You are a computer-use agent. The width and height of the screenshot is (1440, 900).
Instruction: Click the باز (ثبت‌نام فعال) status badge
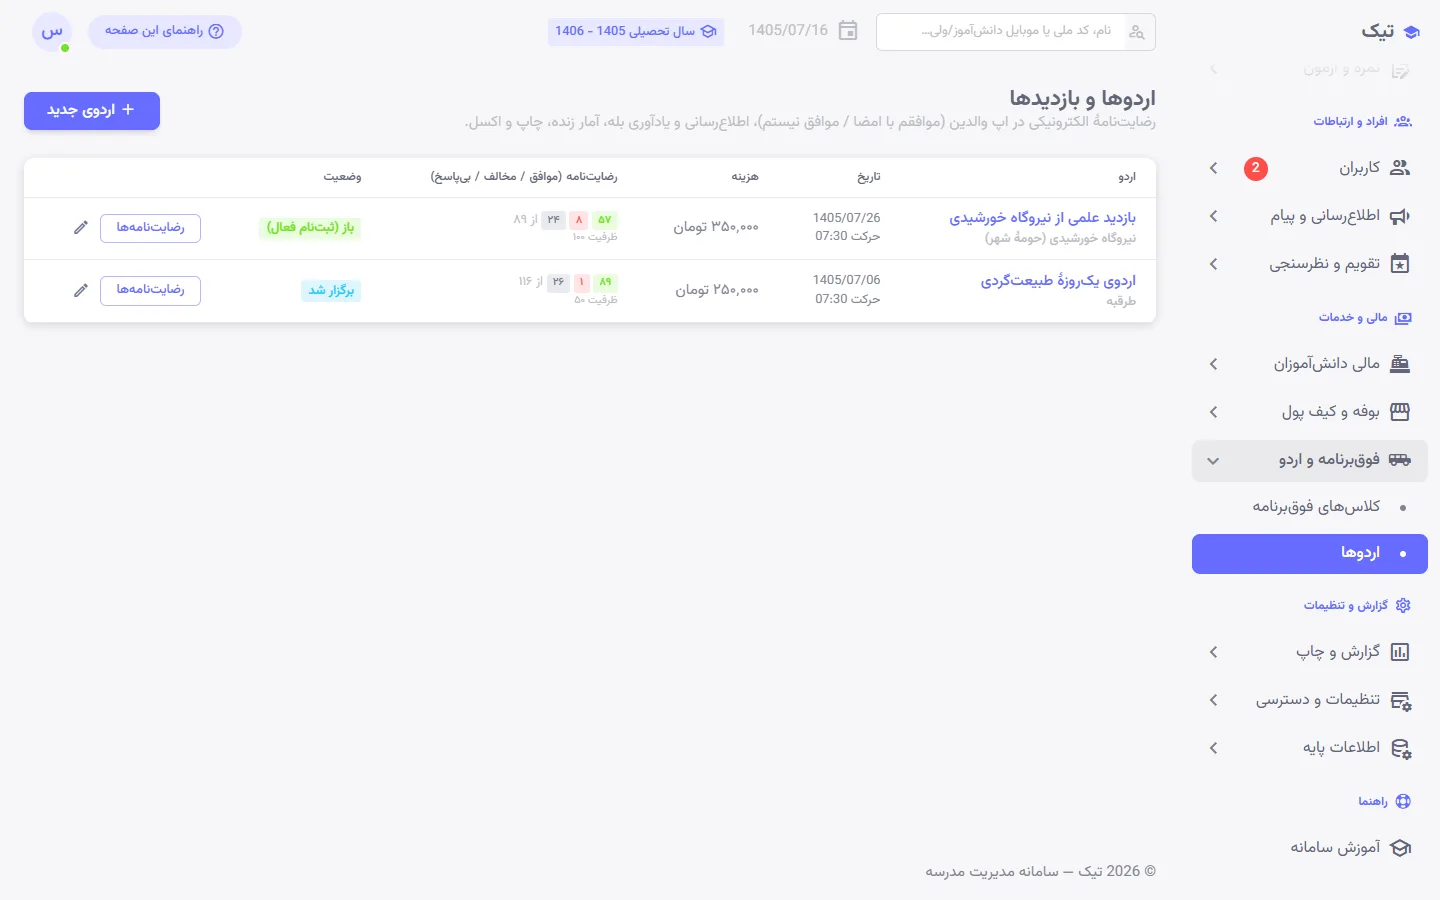coord(310,228)
